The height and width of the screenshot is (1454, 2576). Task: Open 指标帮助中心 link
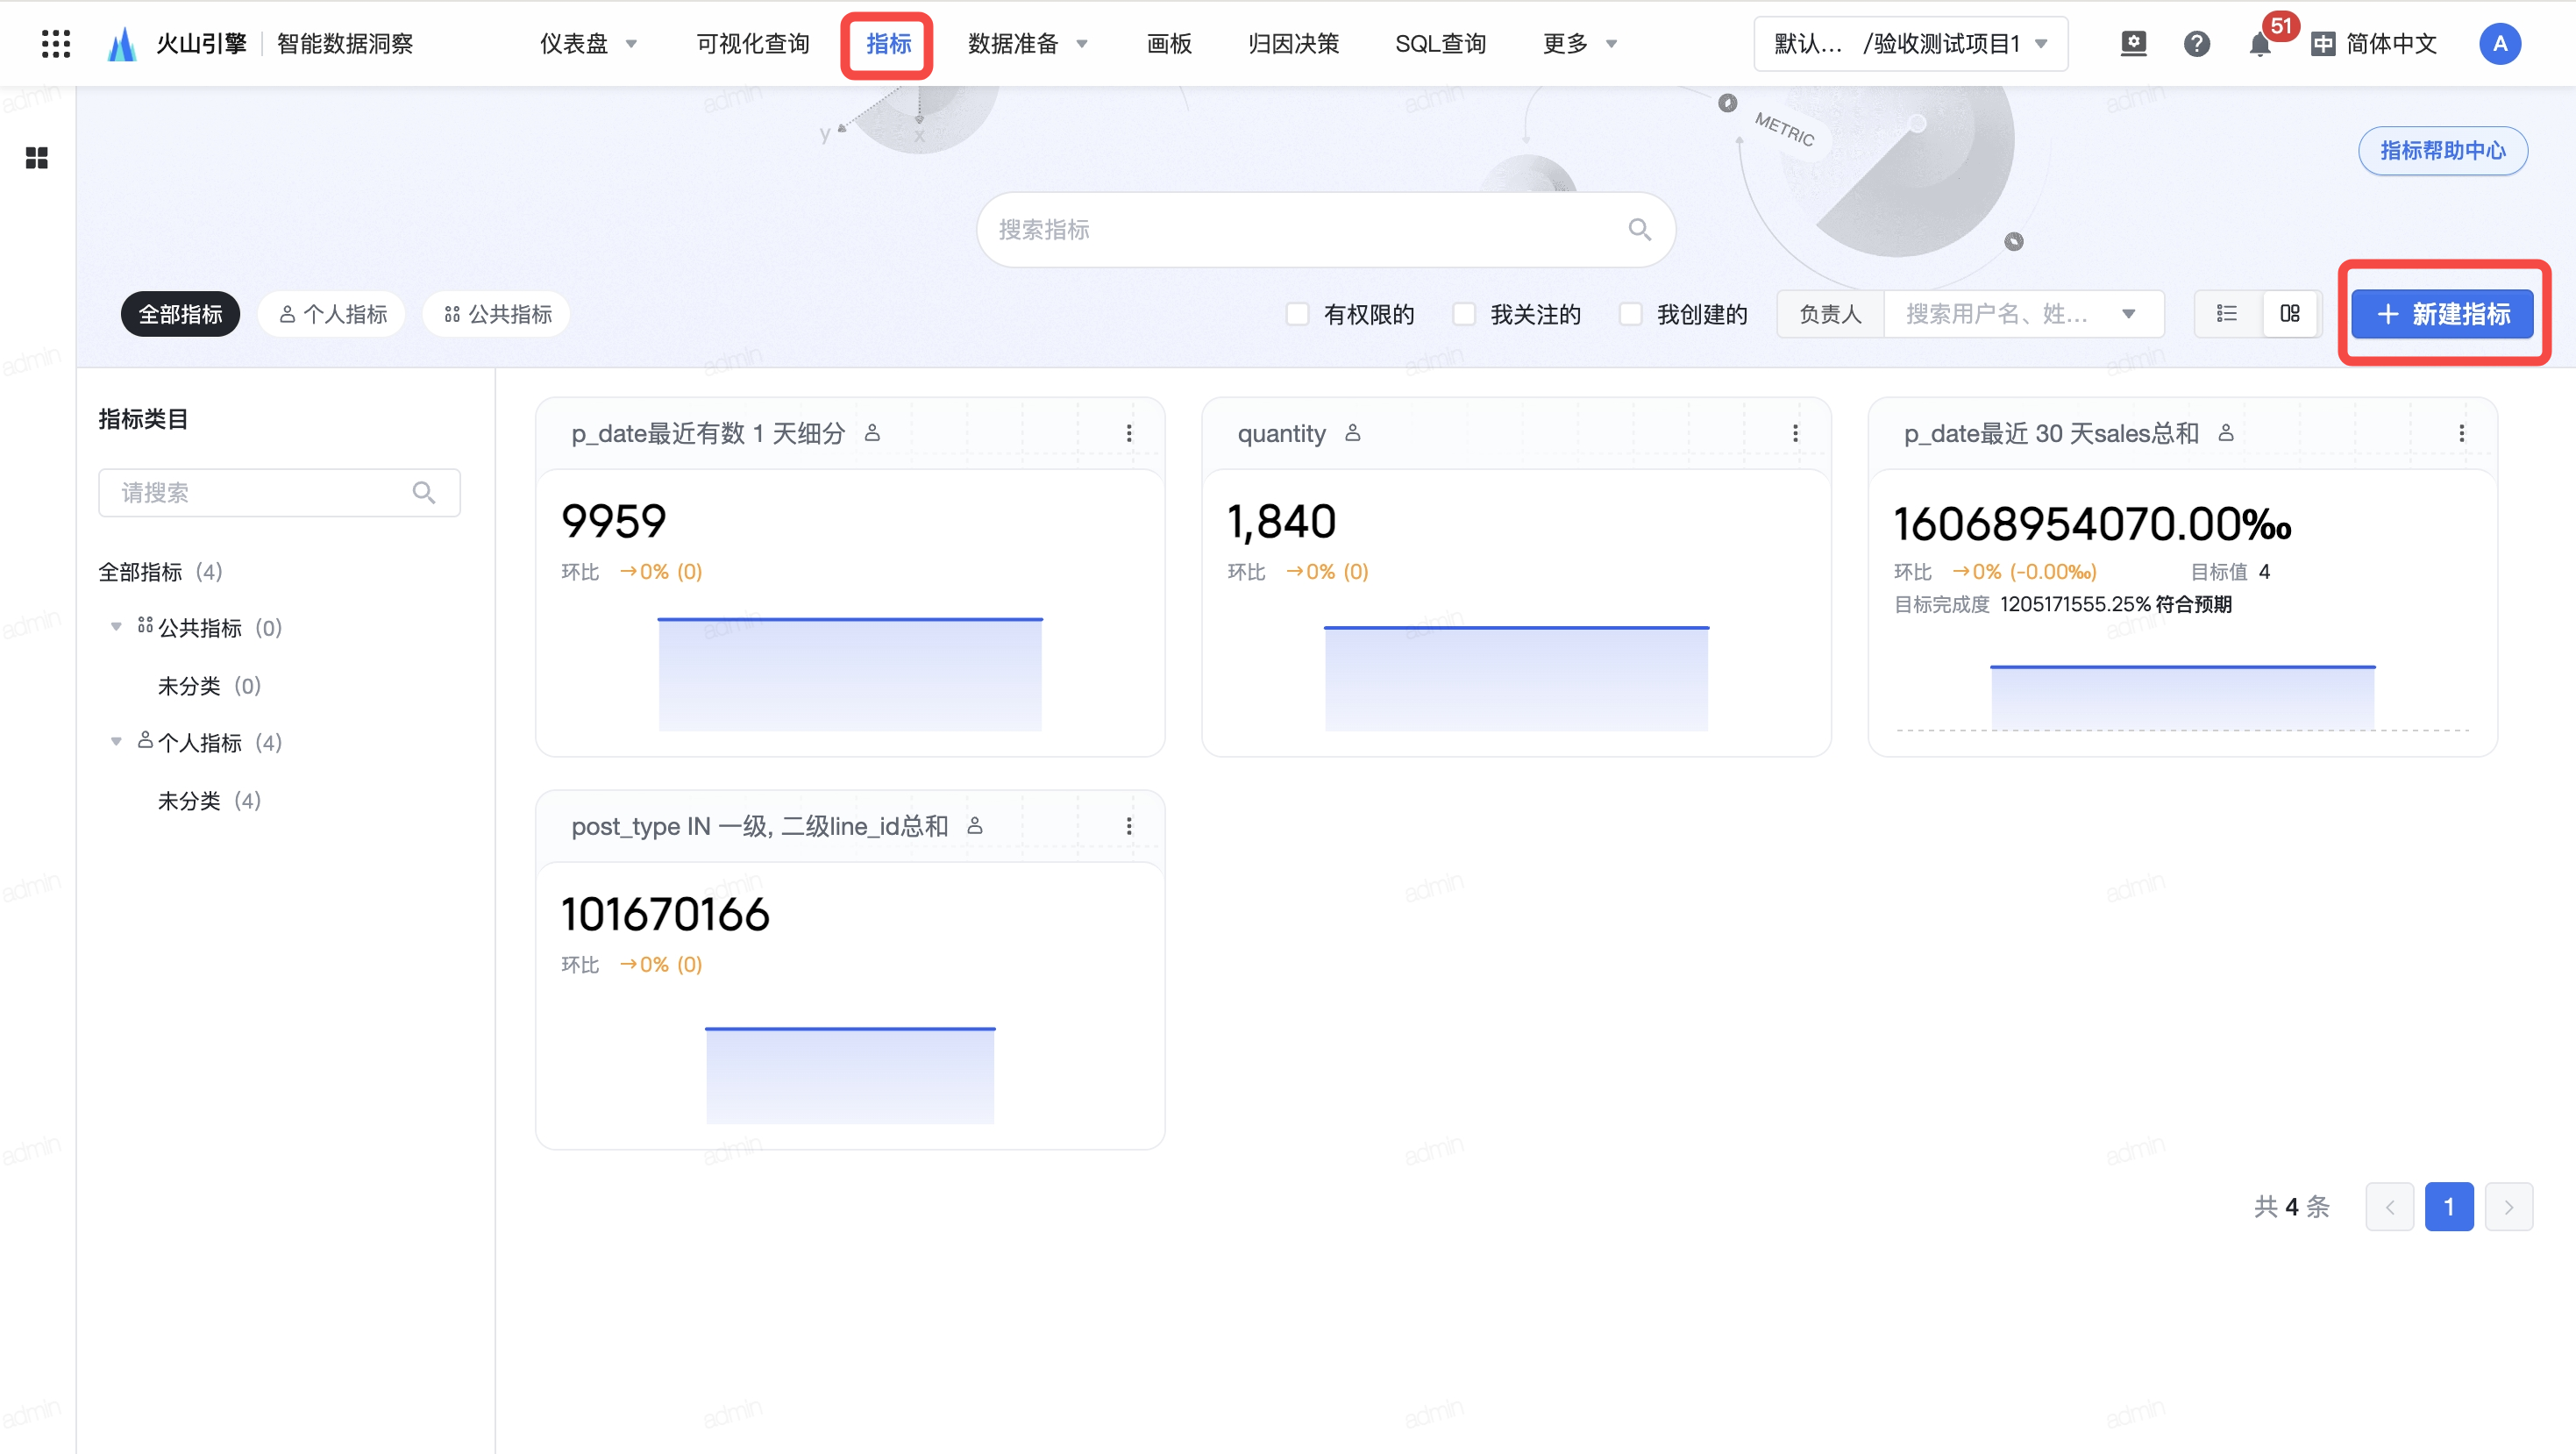(x=2442, y=150)
